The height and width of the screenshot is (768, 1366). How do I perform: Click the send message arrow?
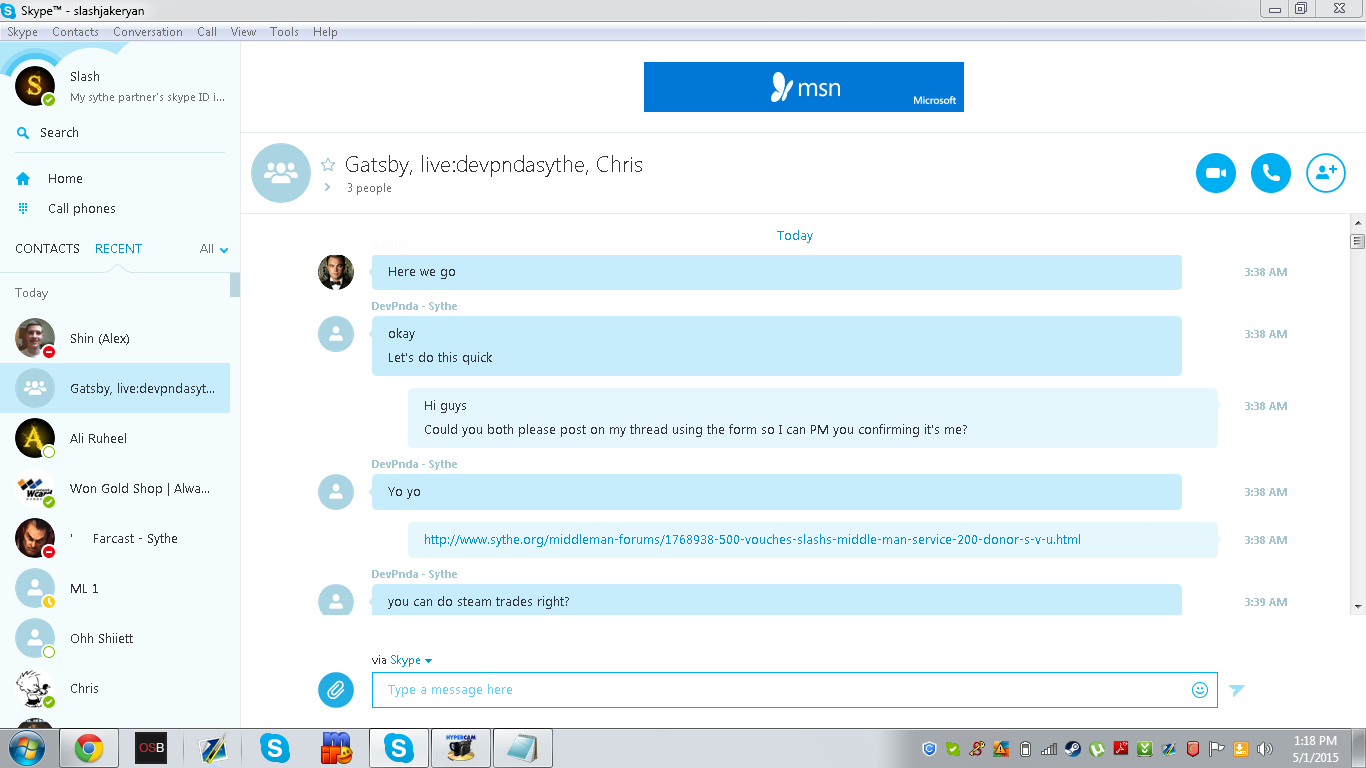tap(1237, 690)
